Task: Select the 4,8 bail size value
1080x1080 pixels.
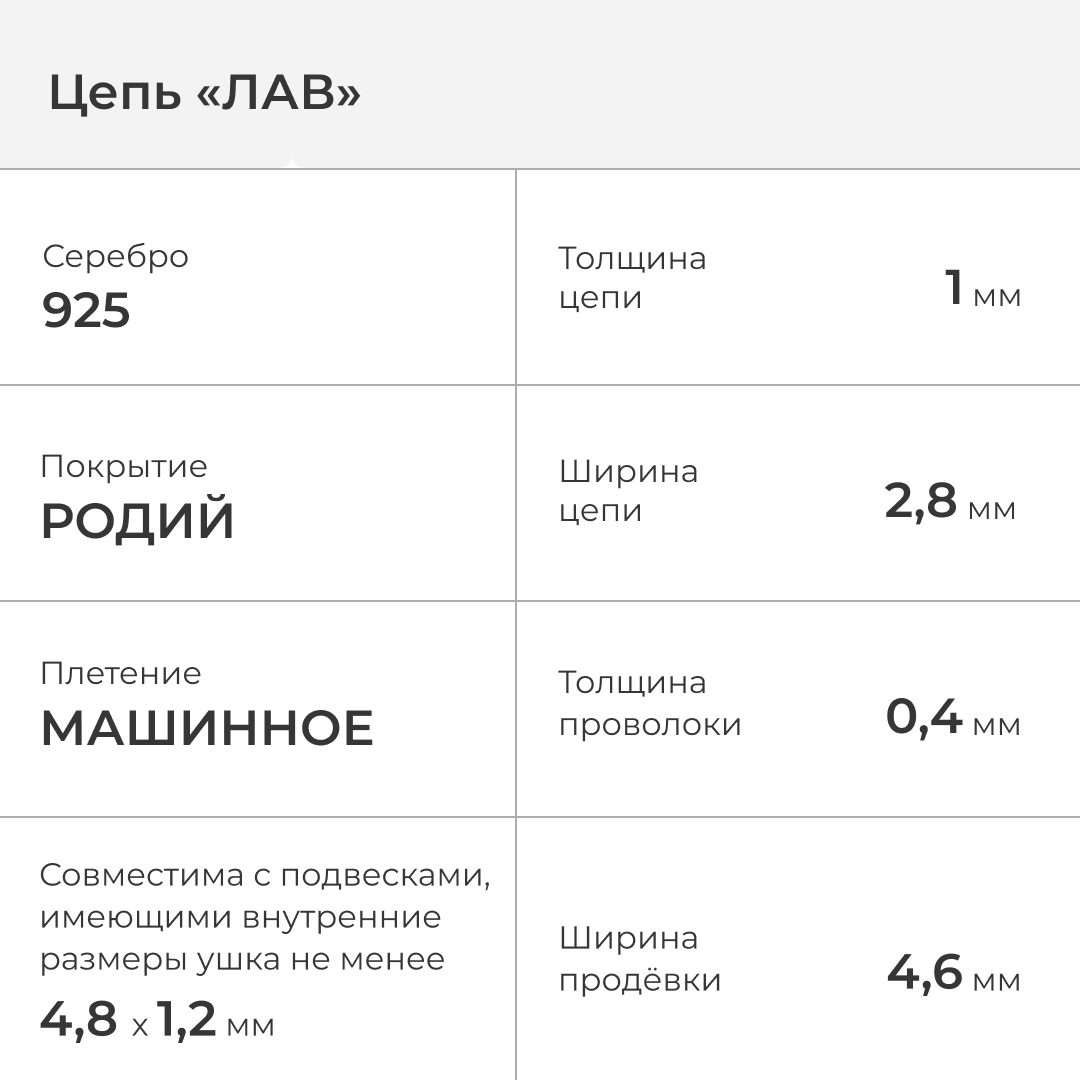Action: (79, 1020)
